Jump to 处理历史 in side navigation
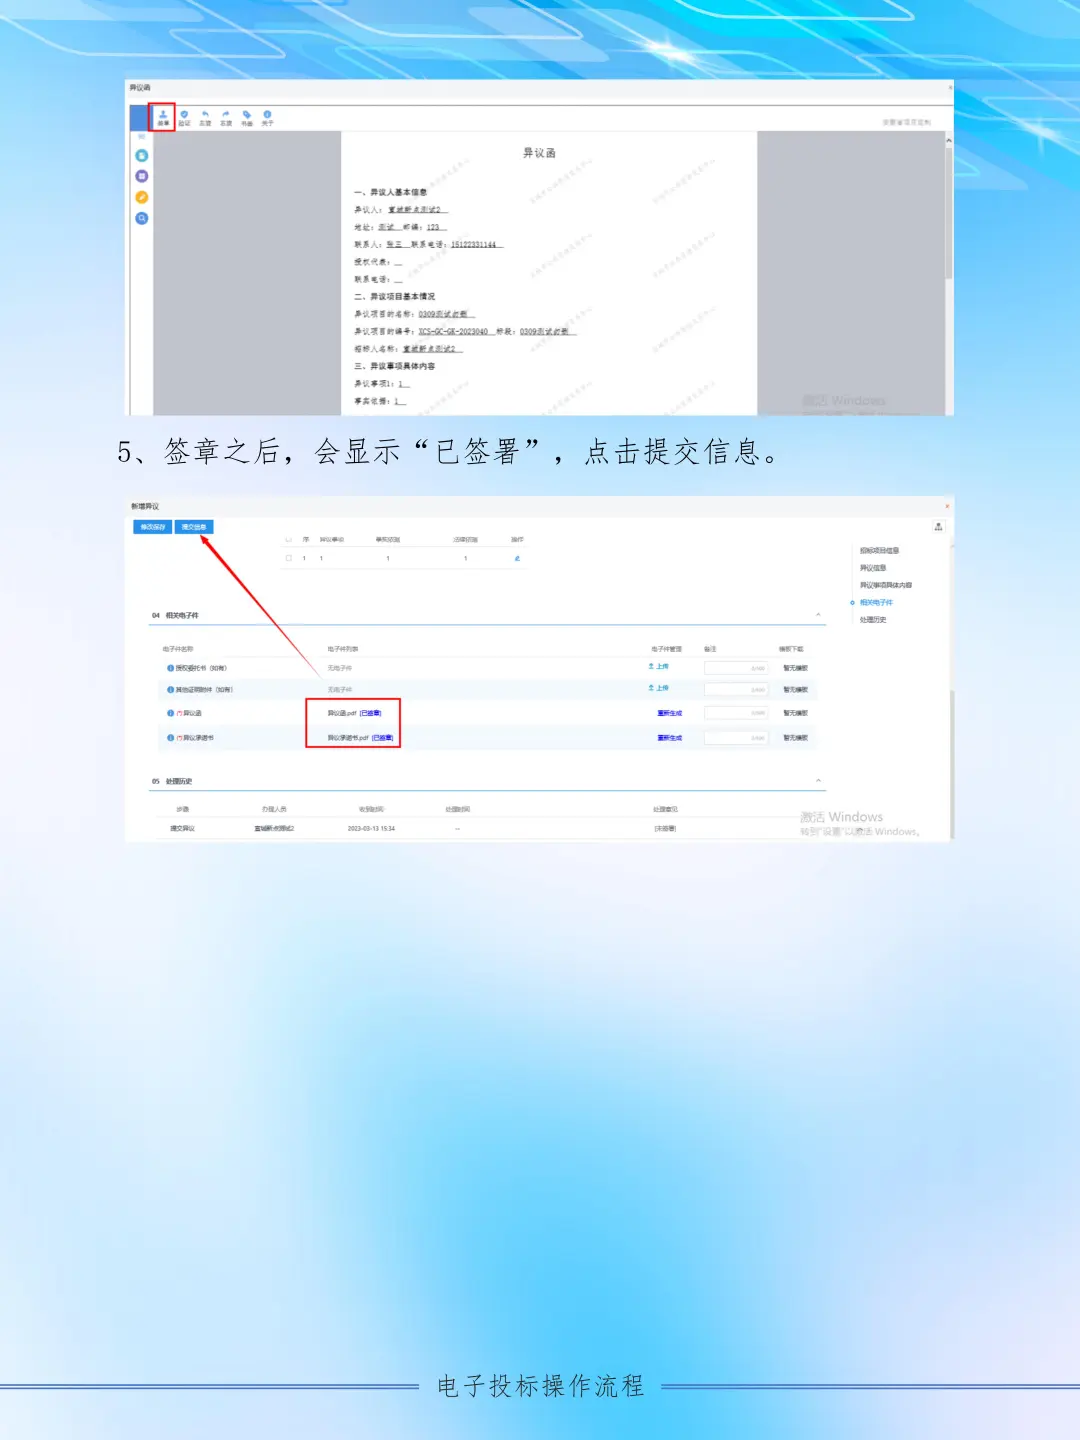Image resolution: width=1080 pixels, height=1440 pixels. pos(873,620)
